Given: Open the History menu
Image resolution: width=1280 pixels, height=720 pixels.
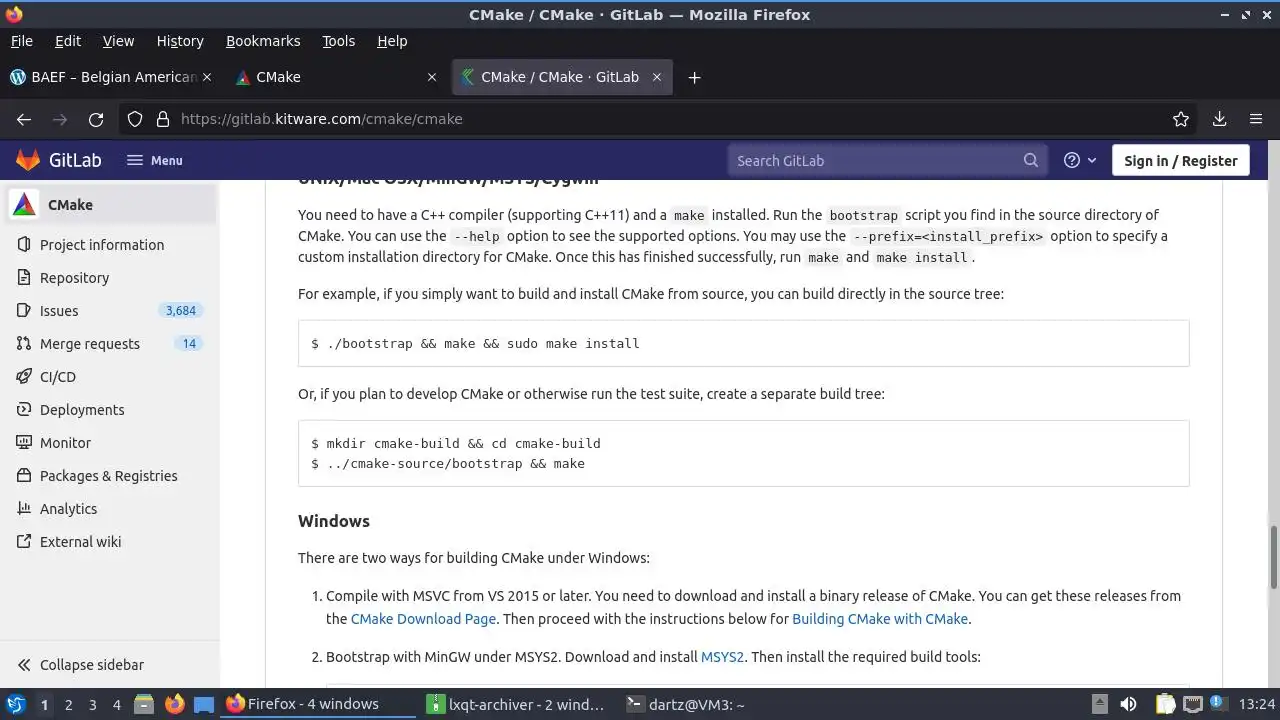Looking at the screenshot, I should (x=180, y=41).
